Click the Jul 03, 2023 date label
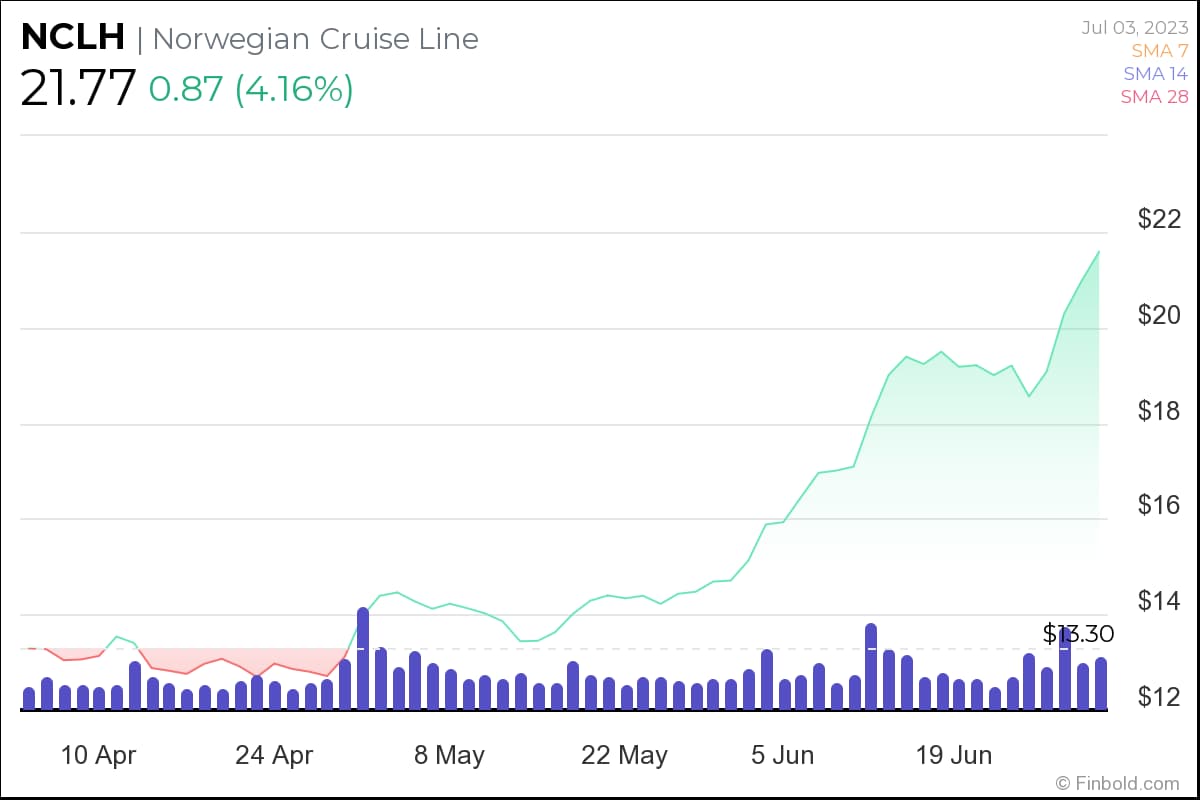 pos(1135,27)
